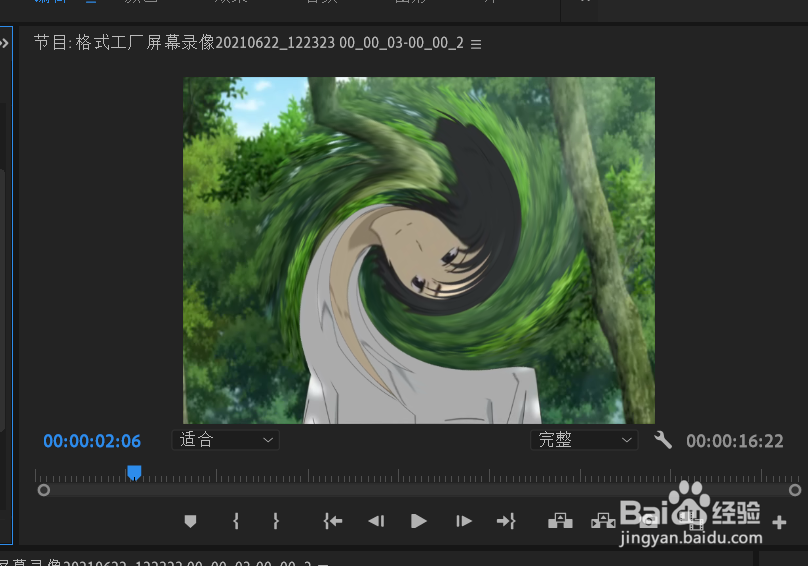
Task: Open the 完整 playback resolution dropdown
Action: tap(584, 440)
